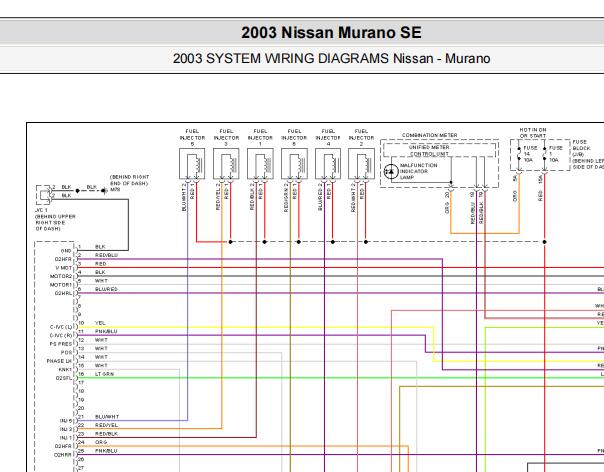Image resolution: width=604 pixels, height=472 pixels.
Task: Click the "O2SFL" pin label
Action: [x=64, y=378]
